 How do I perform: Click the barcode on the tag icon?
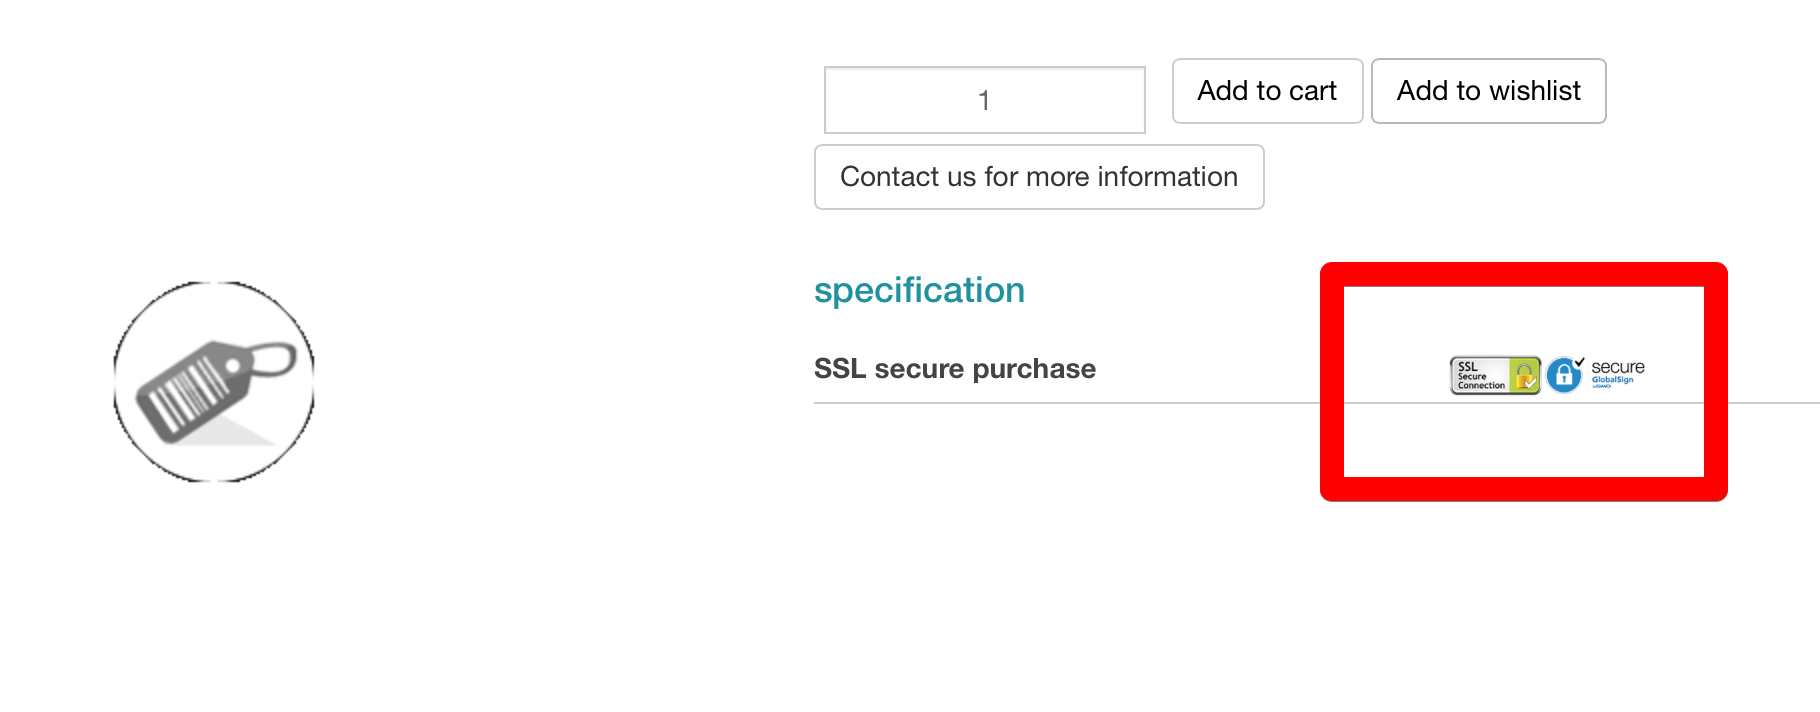[185, 397]
